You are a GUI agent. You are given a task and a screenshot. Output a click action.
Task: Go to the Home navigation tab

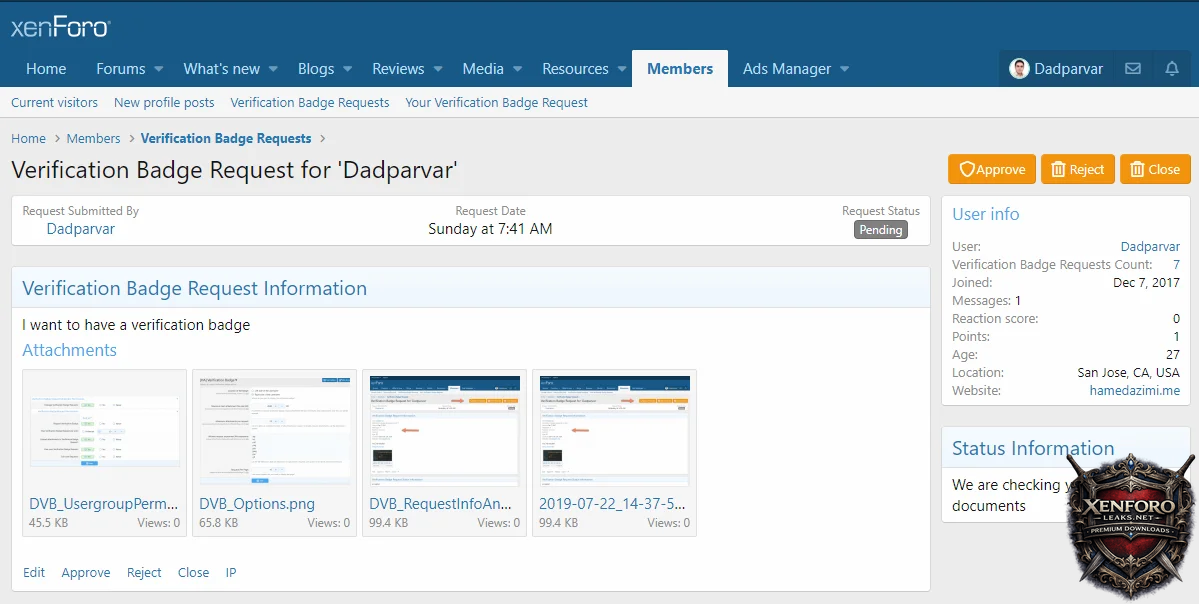46,69
